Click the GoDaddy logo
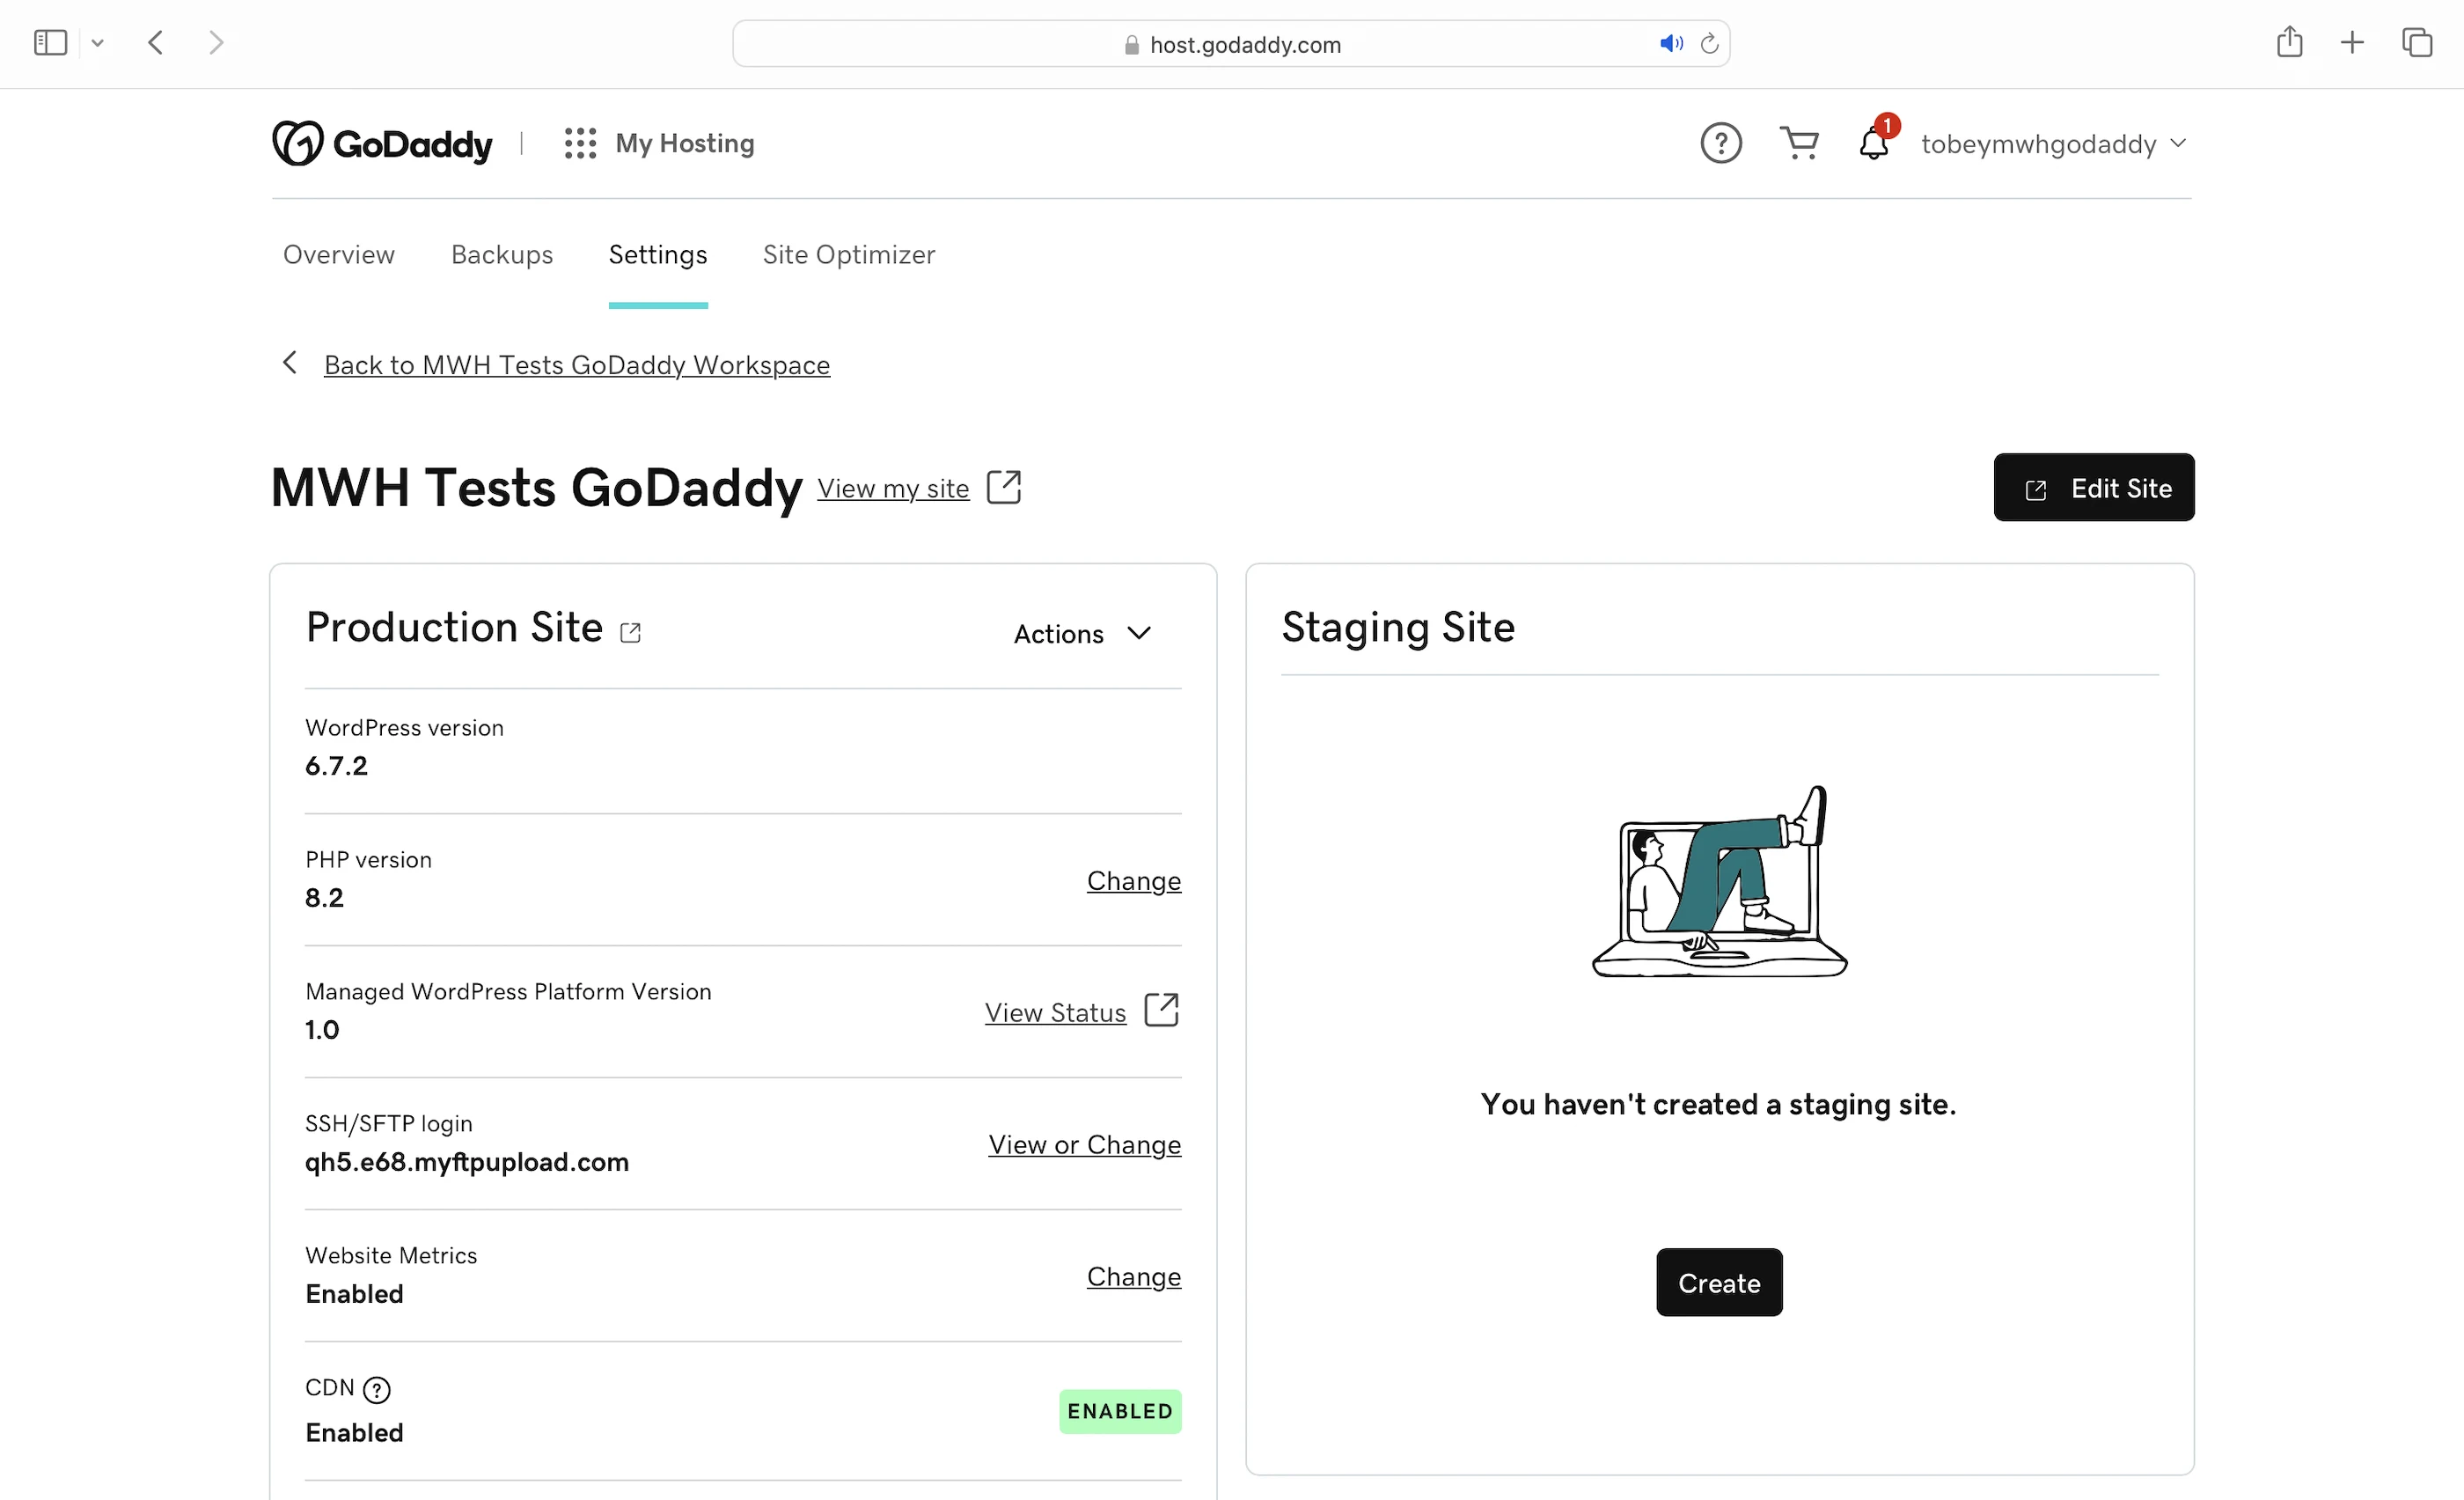 tap(382, 143)
